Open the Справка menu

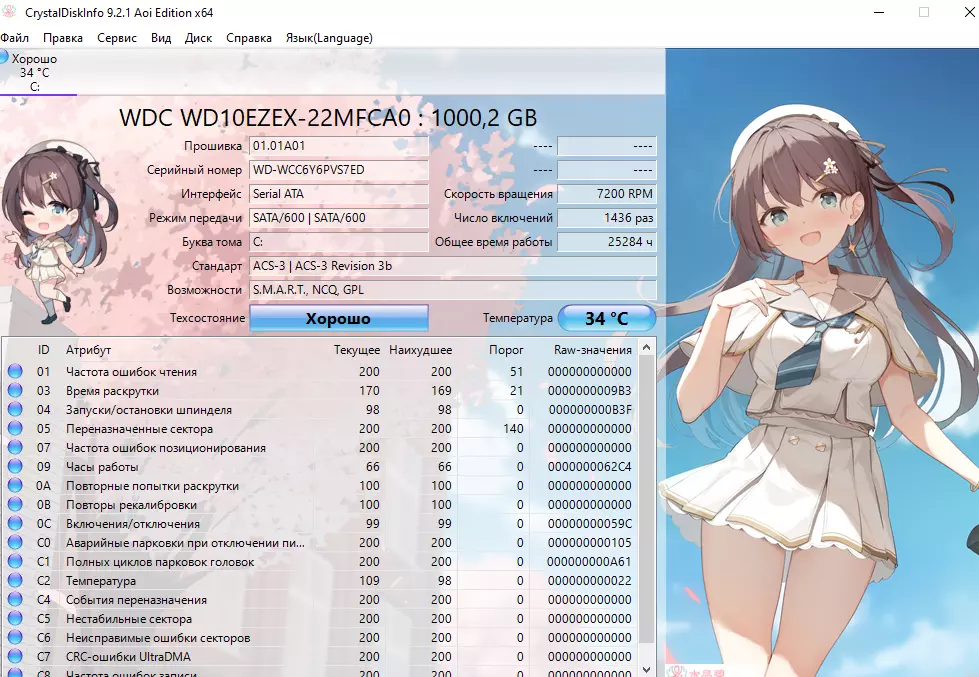pyautogui.click(x=248, y=37)
